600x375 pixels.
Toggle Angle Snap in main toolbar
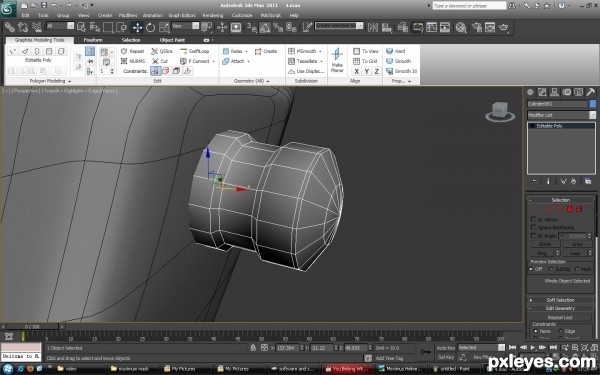pyautogui.click(x=265, y=27)
